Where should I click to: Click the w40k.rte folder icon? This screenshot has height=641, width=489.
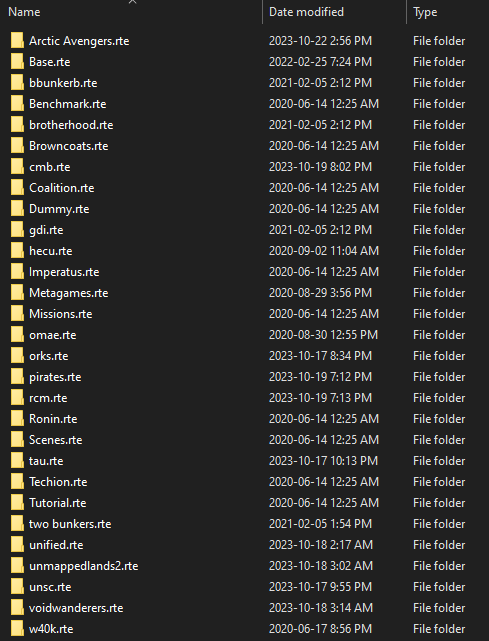(x=17, y=629)
